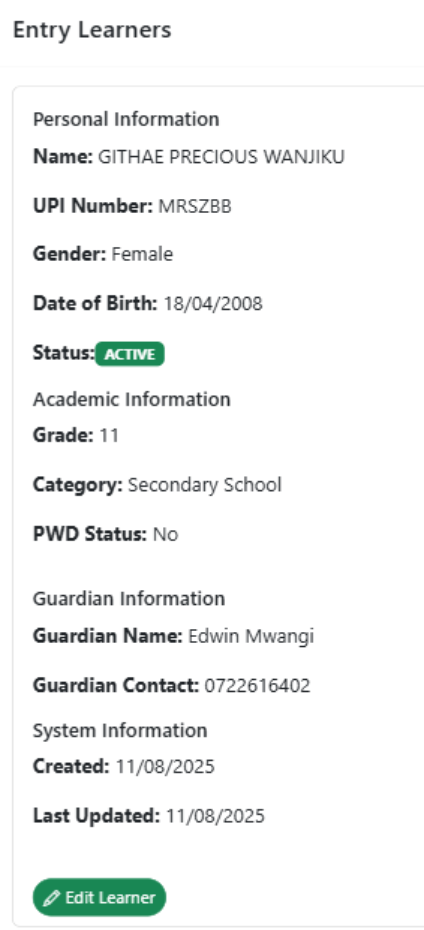Click the Status label text

coord(64,353)
